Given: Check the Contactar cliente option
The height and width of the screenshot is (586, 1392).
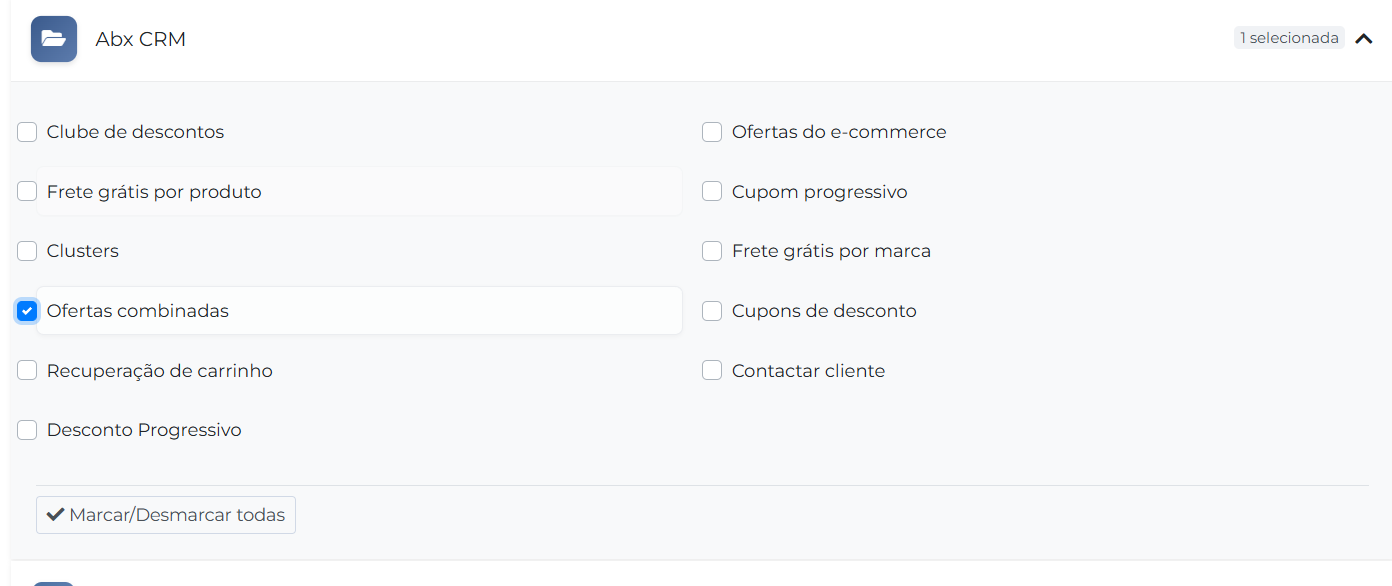Looking at the screenshot, I should click(x=712, y=371).
